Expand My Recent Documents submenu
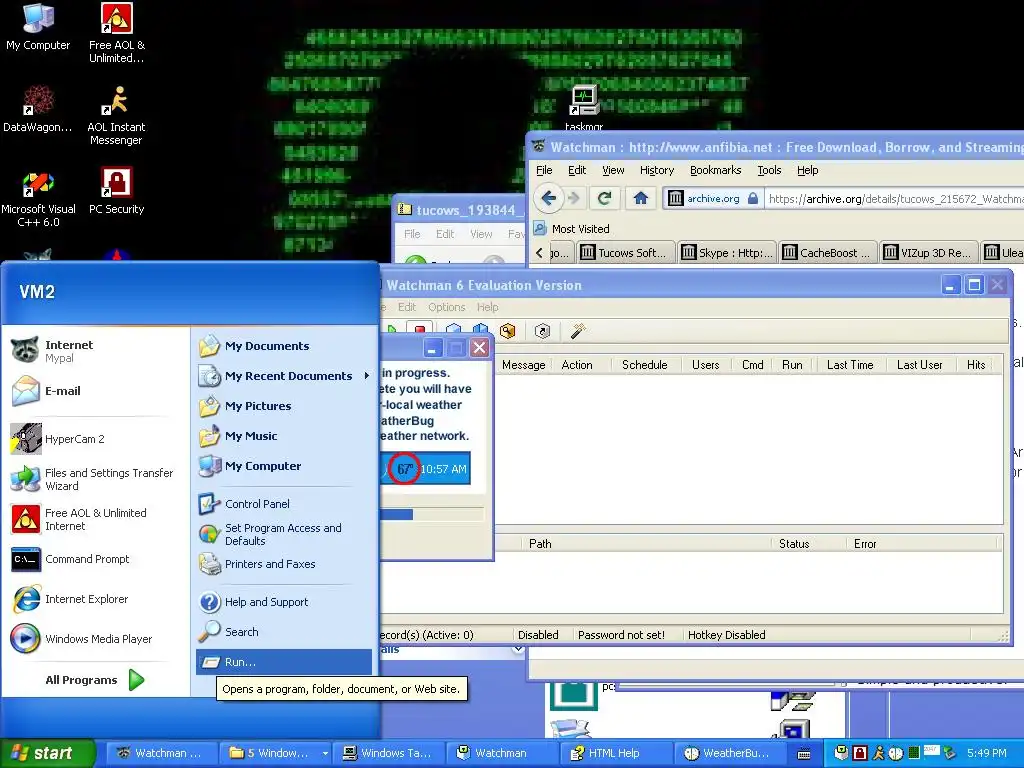The width and height of the screenshot is (1024, 768). [x=284, y=376]
